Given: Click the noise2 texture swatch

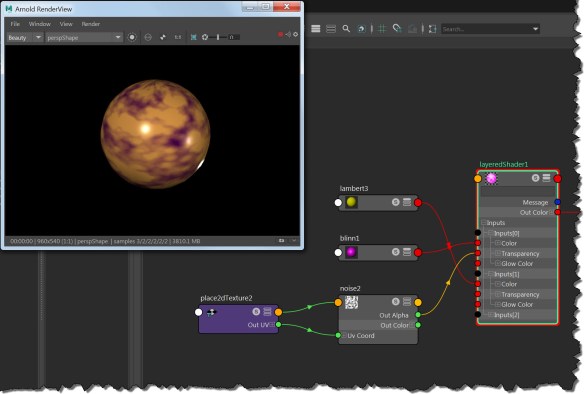Looking at the screenshot, I should pos(351,302).
